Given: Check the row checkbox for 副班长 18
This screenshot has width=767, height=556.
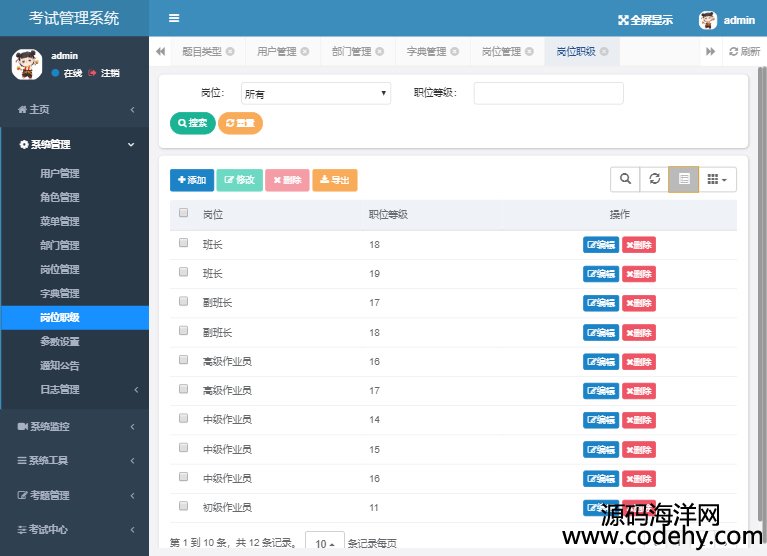Looking at the screenshot, I should click(x=183, y=331).
